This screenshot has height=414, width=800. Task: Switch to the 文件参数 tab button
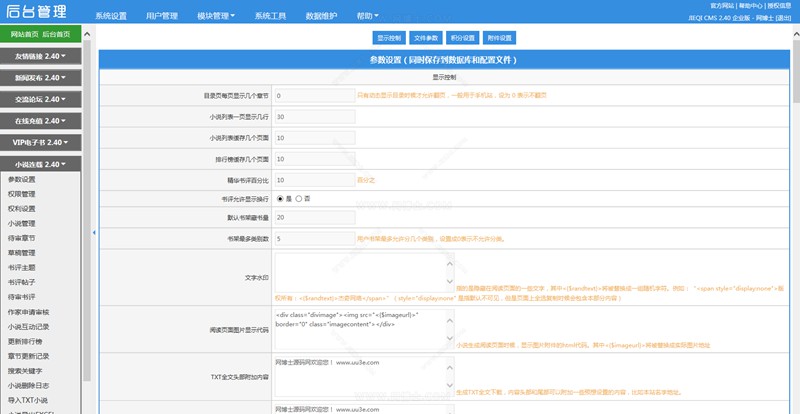[426, 38]
